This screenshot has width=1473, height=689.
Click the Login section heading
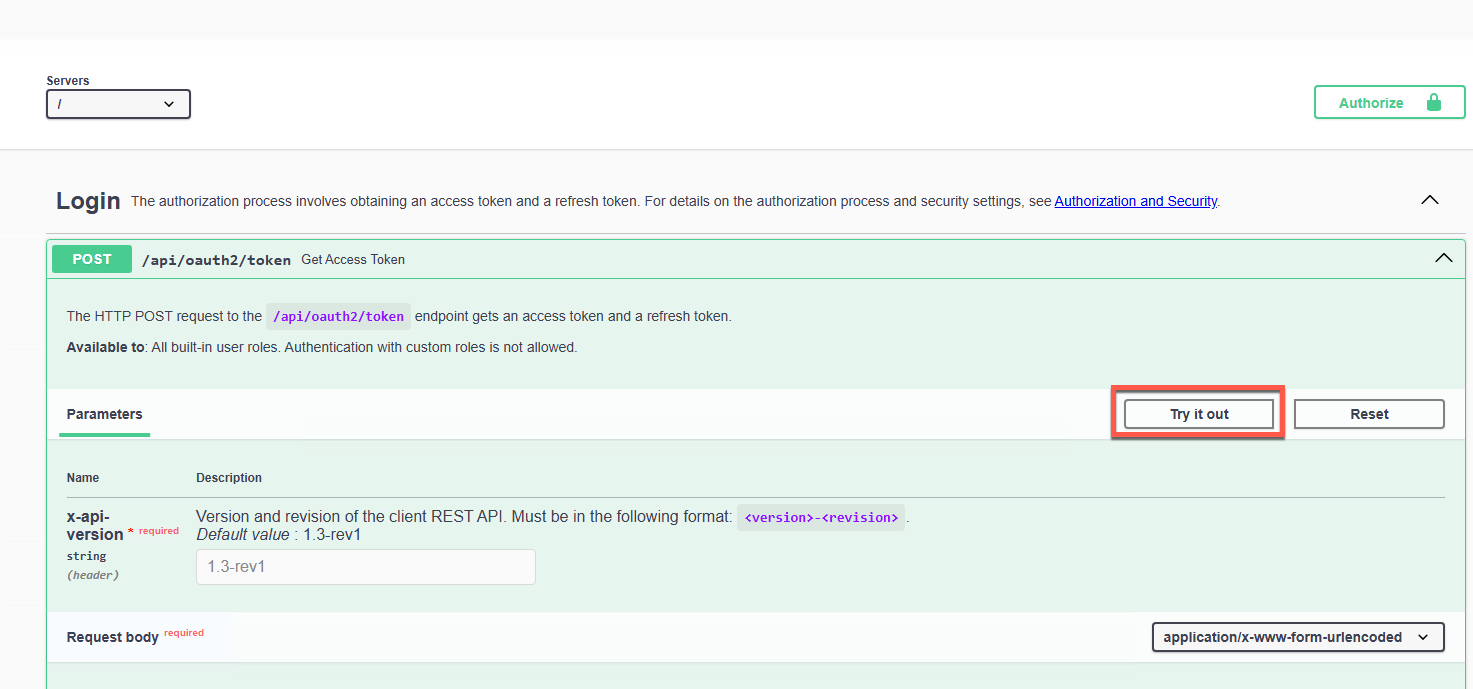(x=88, y=201)
